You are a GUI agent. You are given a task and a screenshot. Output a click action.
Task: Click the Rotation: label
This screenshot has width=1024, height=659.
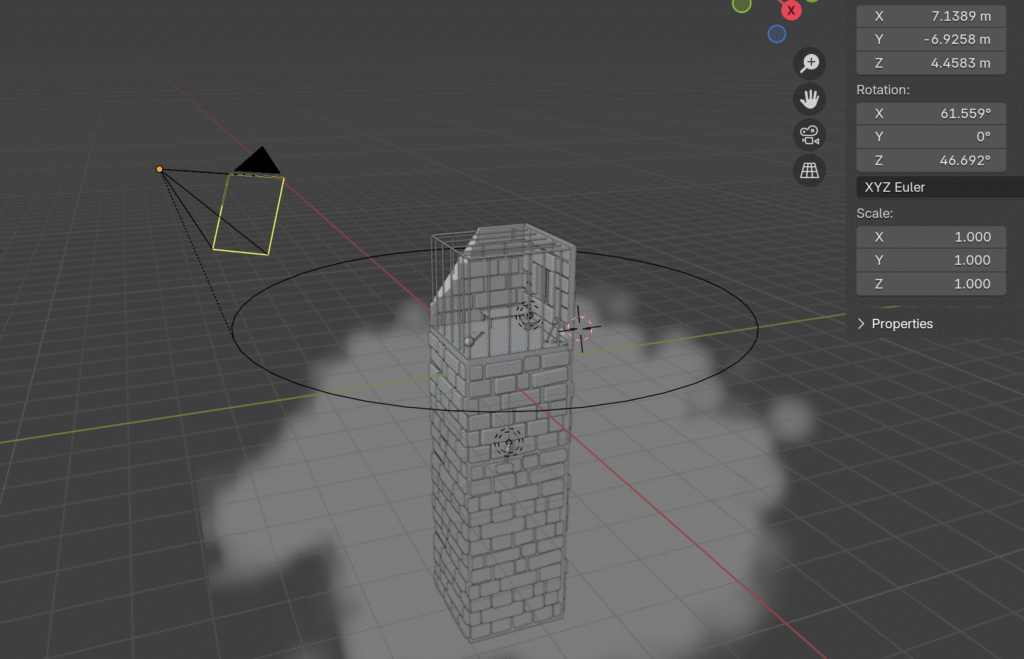point(883,89)
